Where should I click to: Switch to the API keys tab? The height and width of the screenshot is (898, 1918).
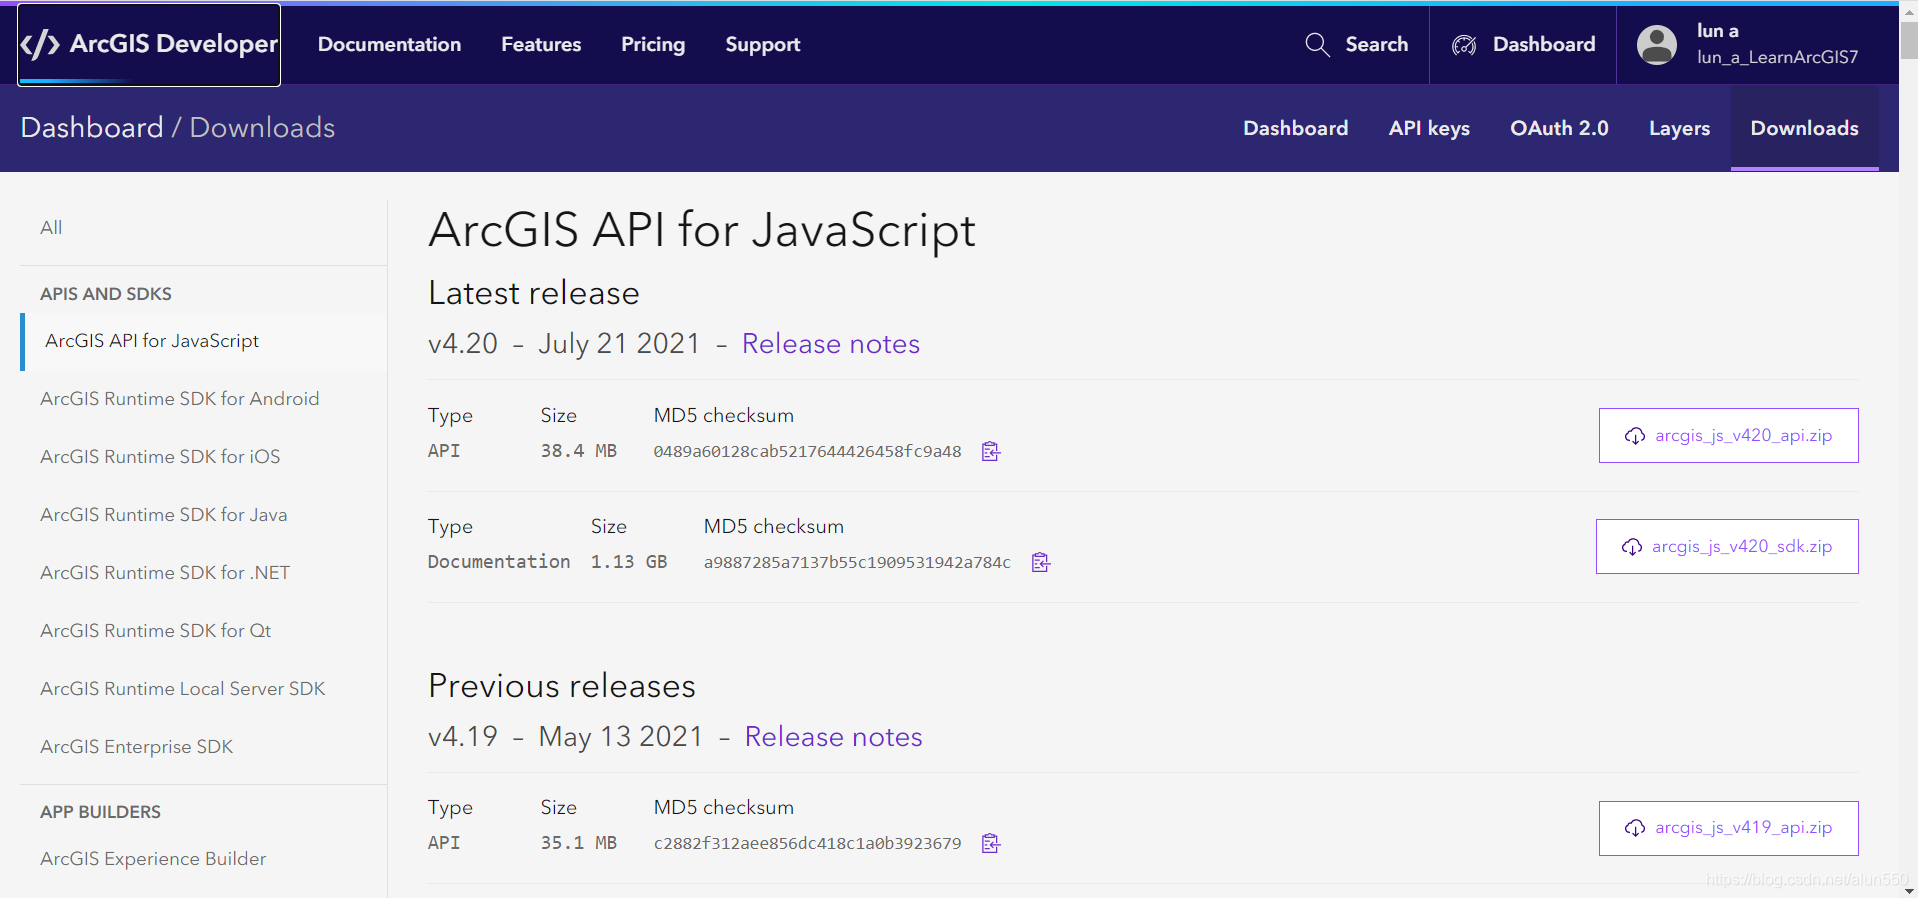coord(1429,128)
